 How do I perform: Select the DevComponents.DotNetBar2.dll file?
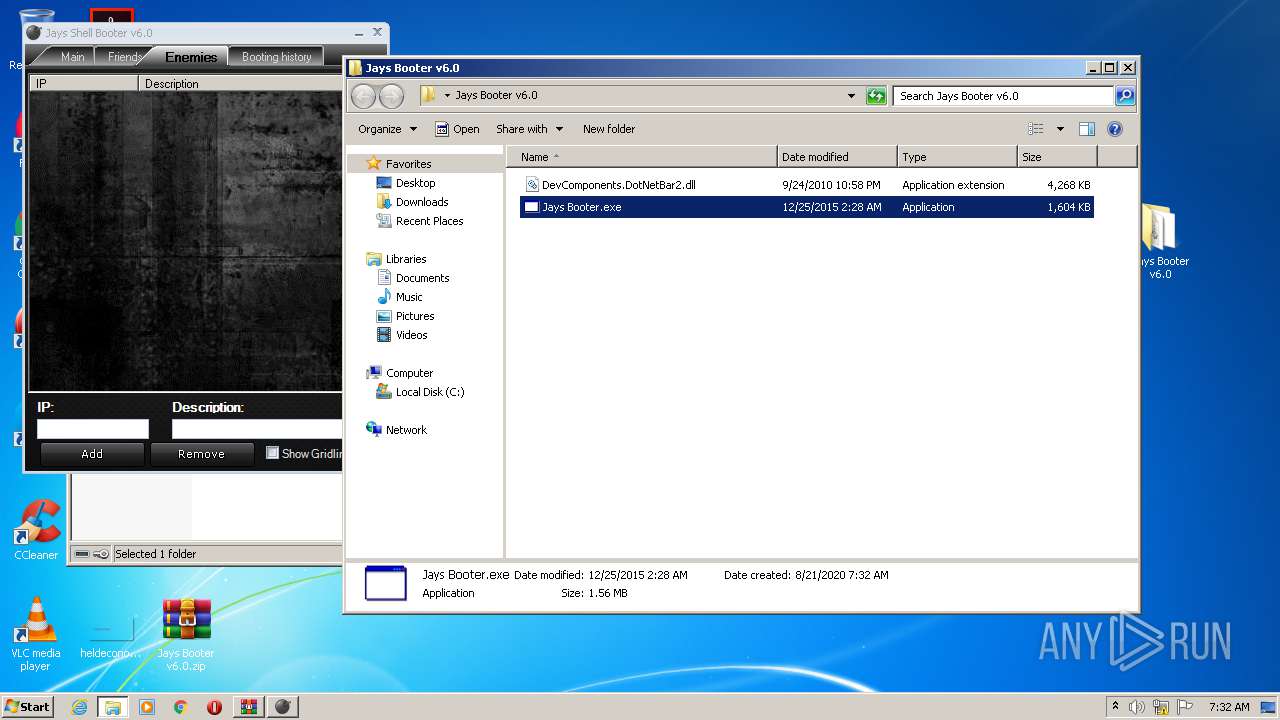coord(618,185)
